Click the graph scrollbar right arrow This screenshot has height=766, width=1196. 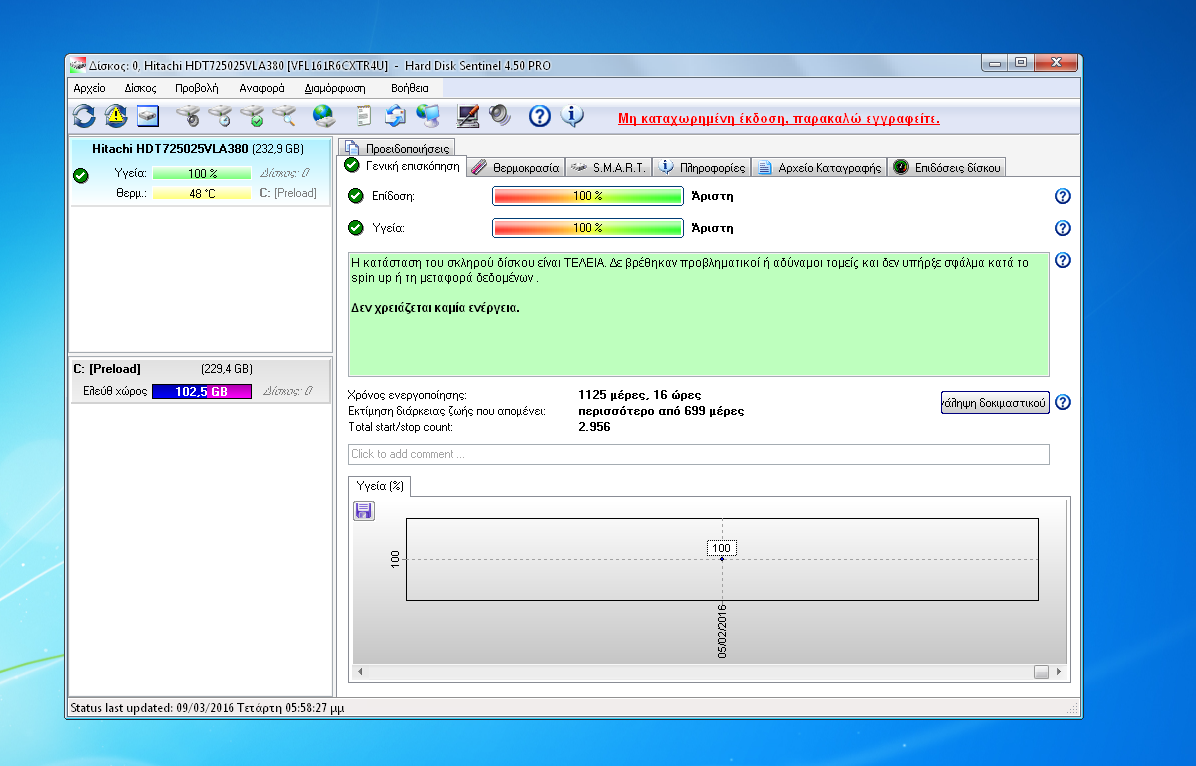click(x=1059, y=671)
